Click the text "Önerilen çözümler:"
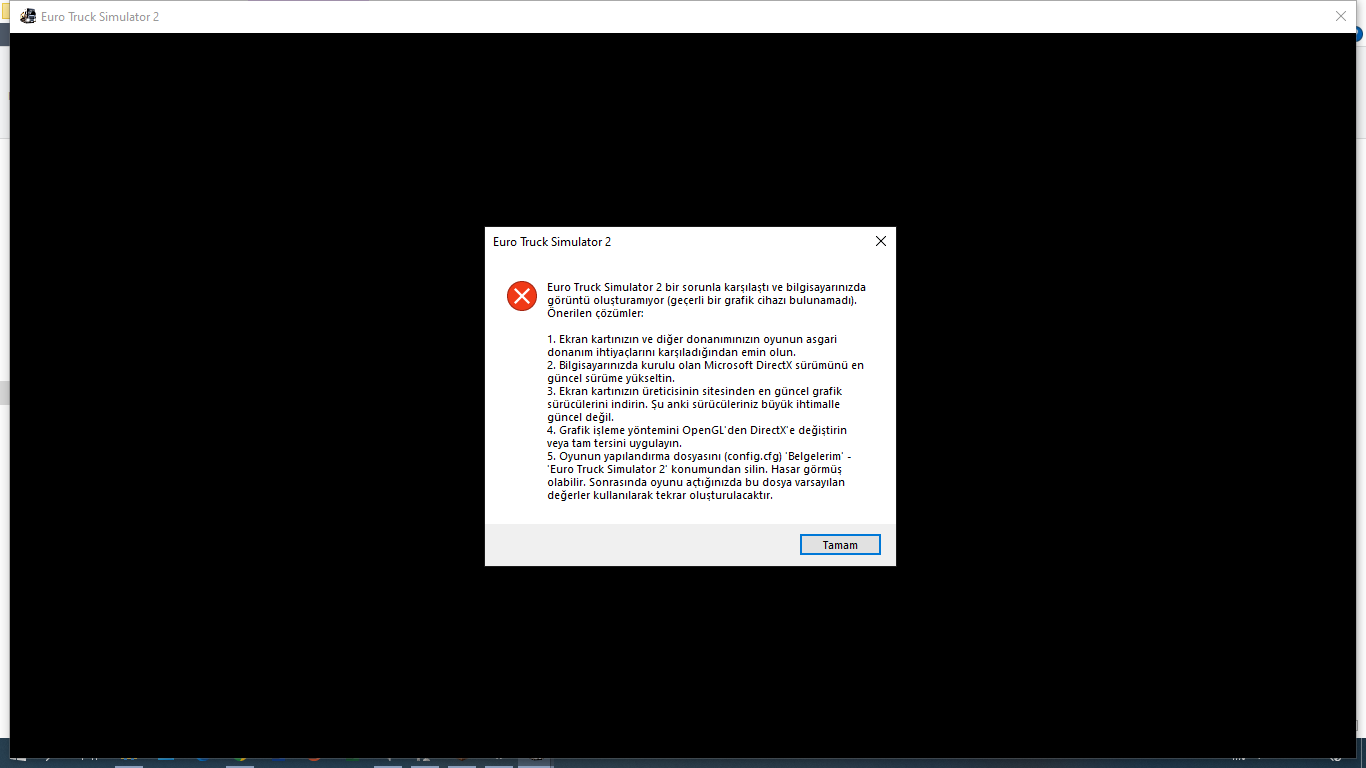The image size is (1366, 768). (x=596, y=313)
